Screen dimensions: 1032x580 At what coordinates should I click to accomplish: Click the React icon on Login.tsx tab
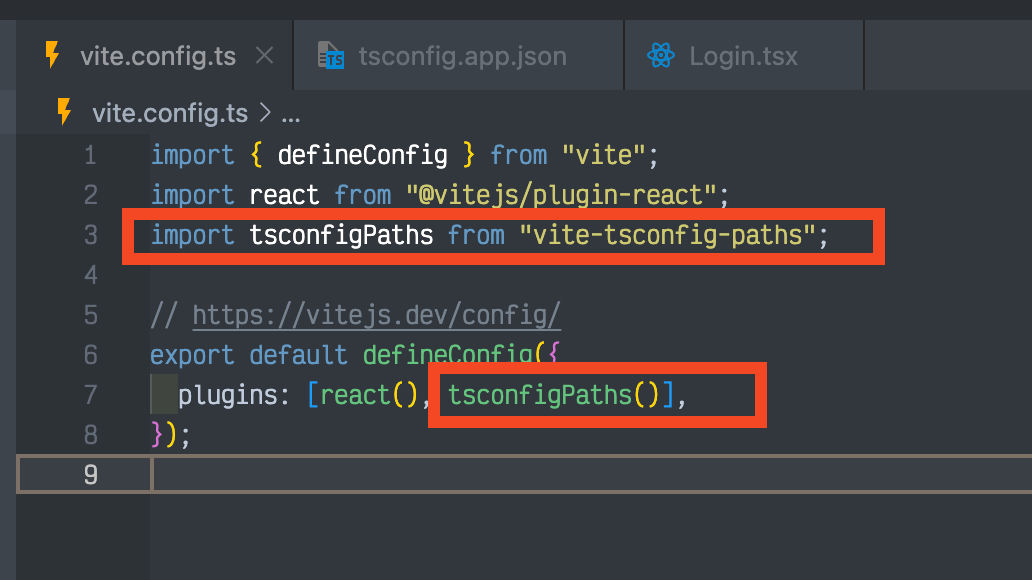[x=661, y=55]
